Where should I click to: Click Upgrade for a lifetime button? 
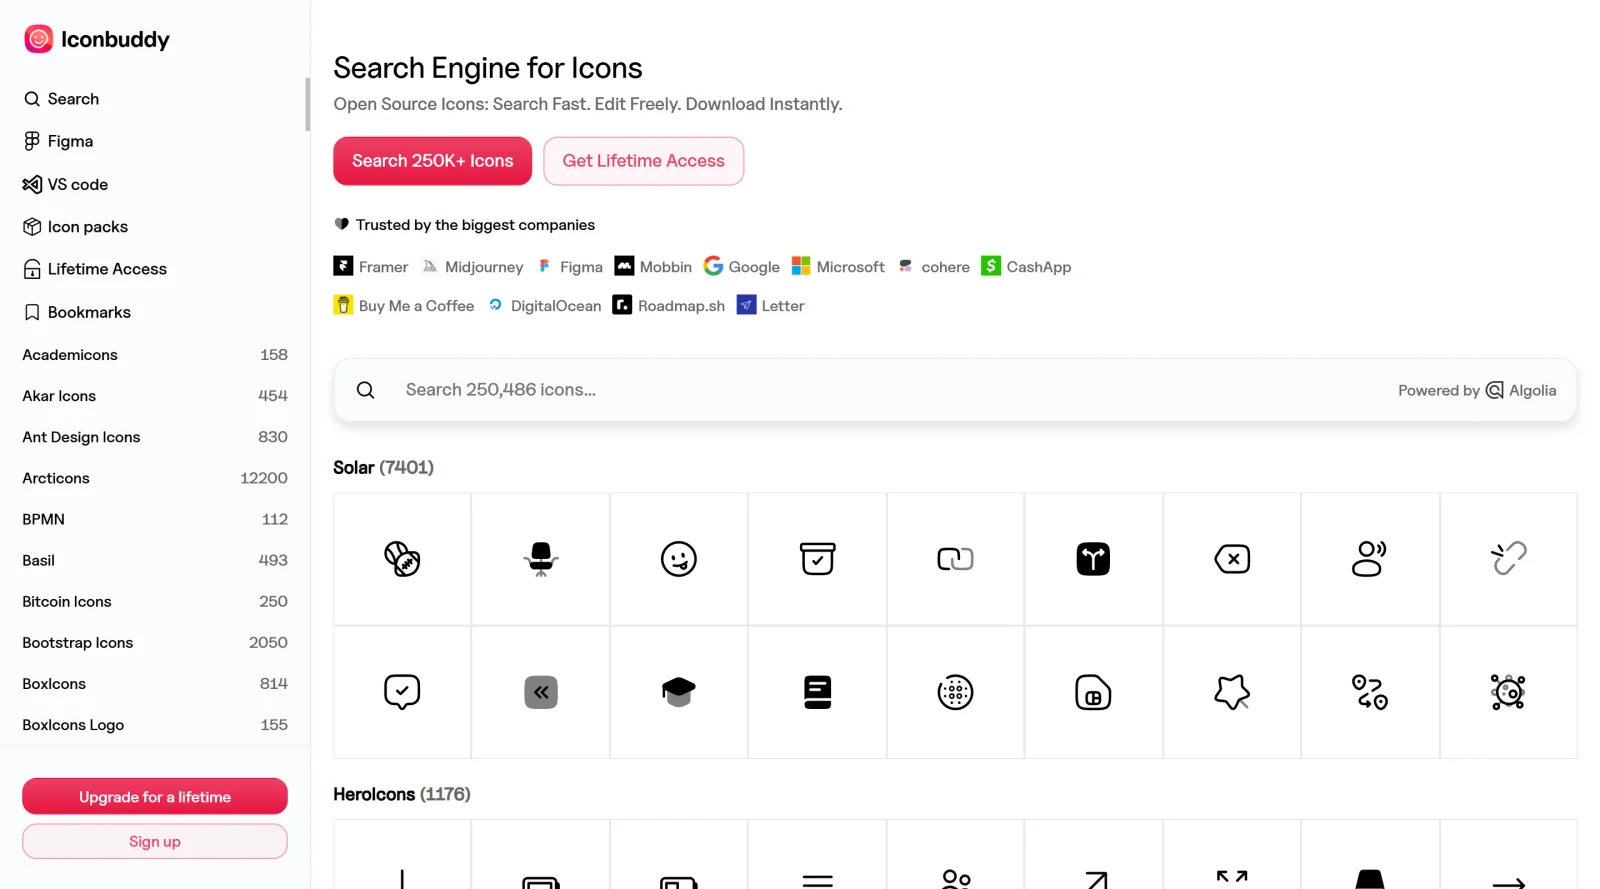click(x=155, y=797)
